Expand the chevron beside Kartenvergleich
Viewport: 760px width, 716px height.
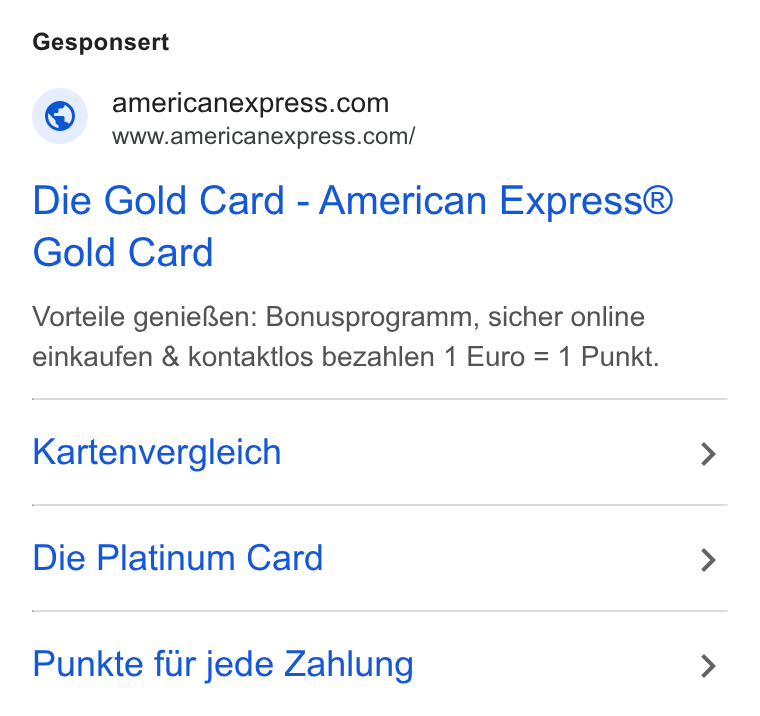pos(708,454)
